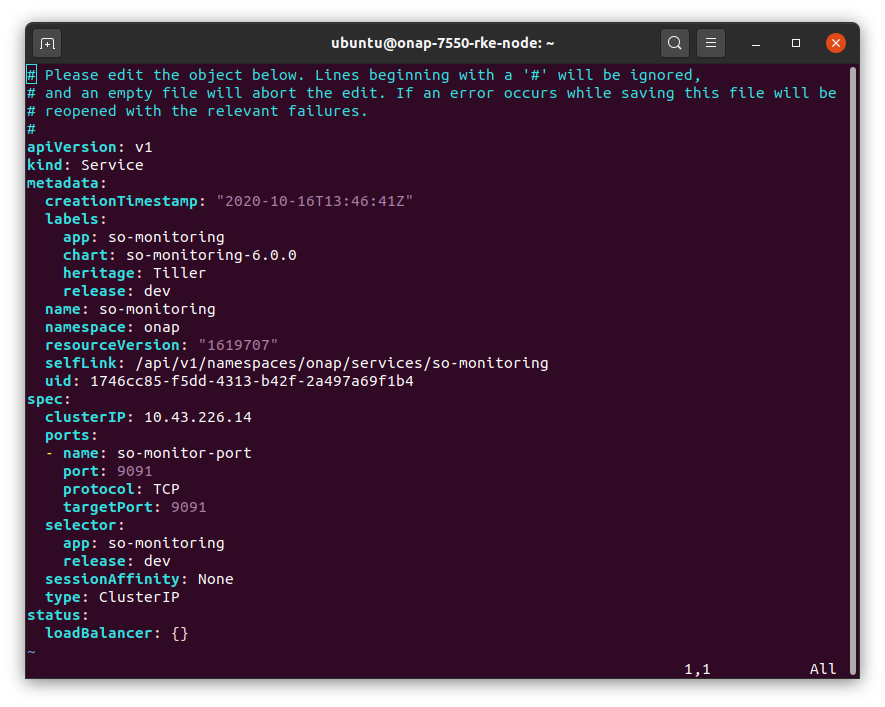Click the clusterIP value '10.43.226.14'
The width and height of the screenshot is (885, 707).
(x=198, y=418)
